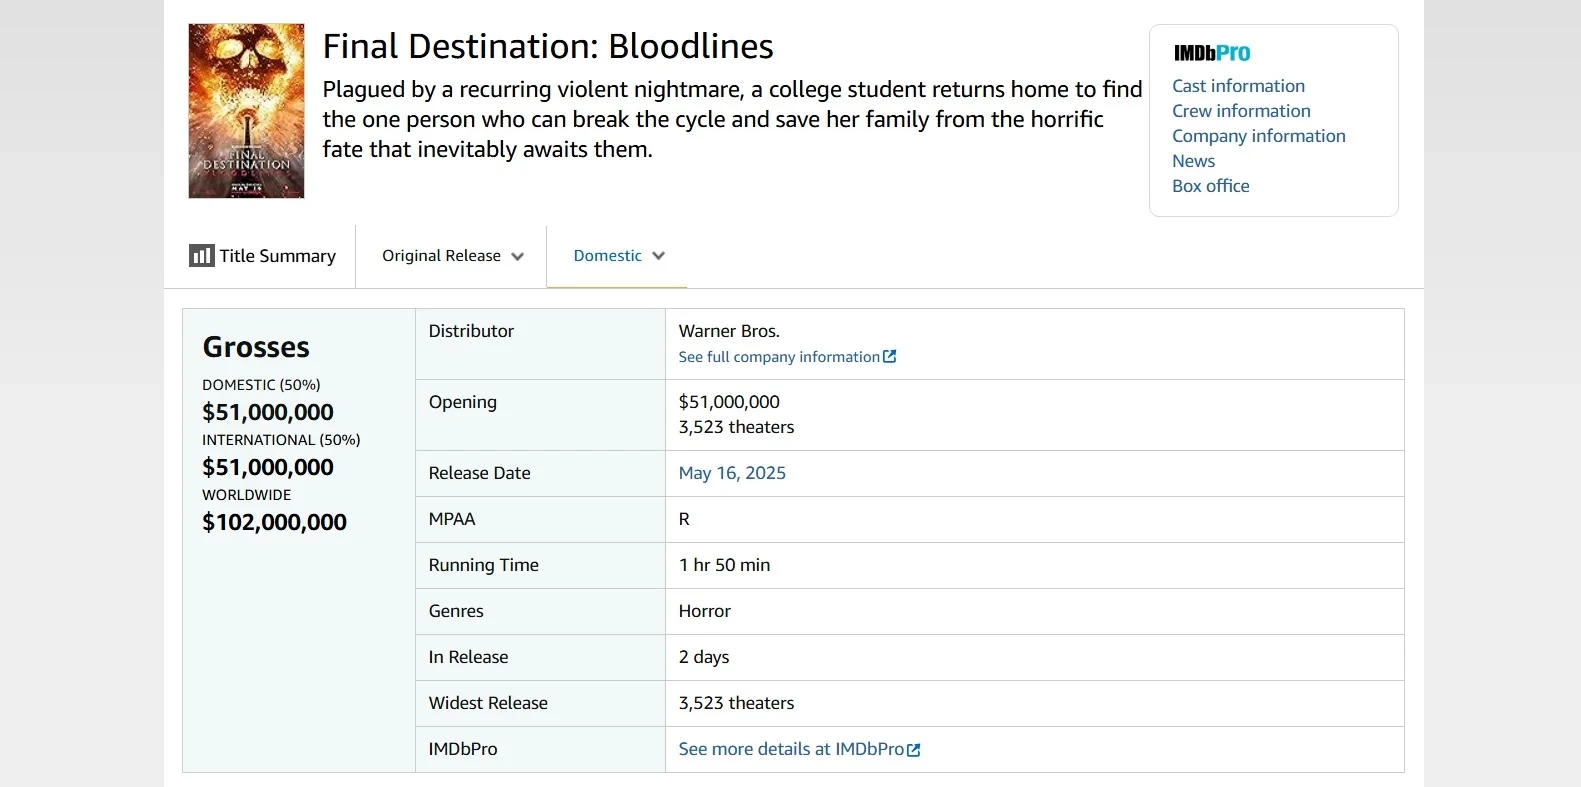Open the Original Release dropdown
The image size is (1581, 787).
click(441, 256)
